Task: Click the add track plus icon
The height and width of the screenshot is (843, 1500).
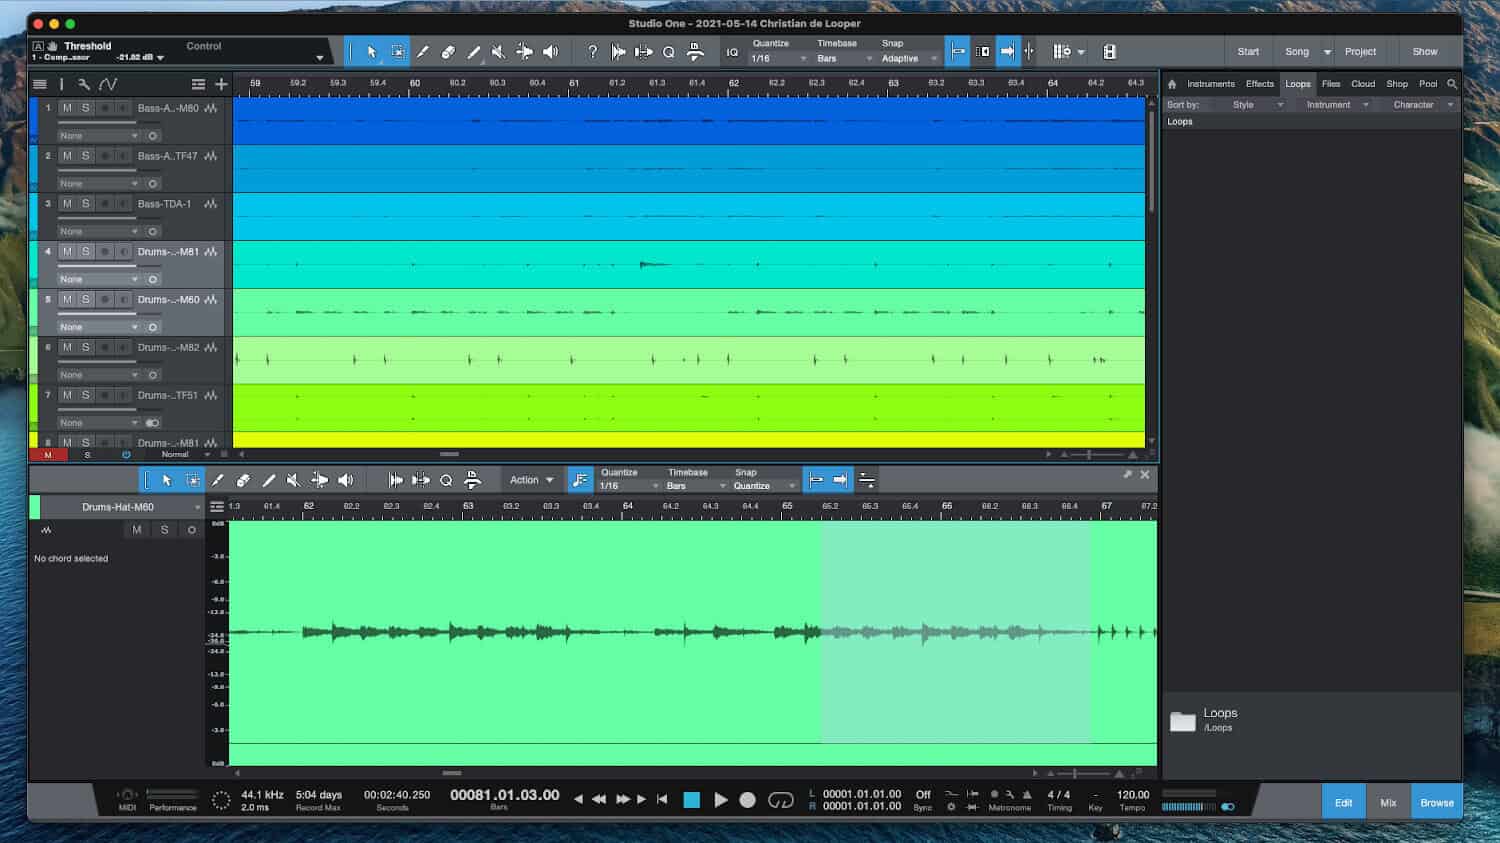Action: [x=221, y=84]
